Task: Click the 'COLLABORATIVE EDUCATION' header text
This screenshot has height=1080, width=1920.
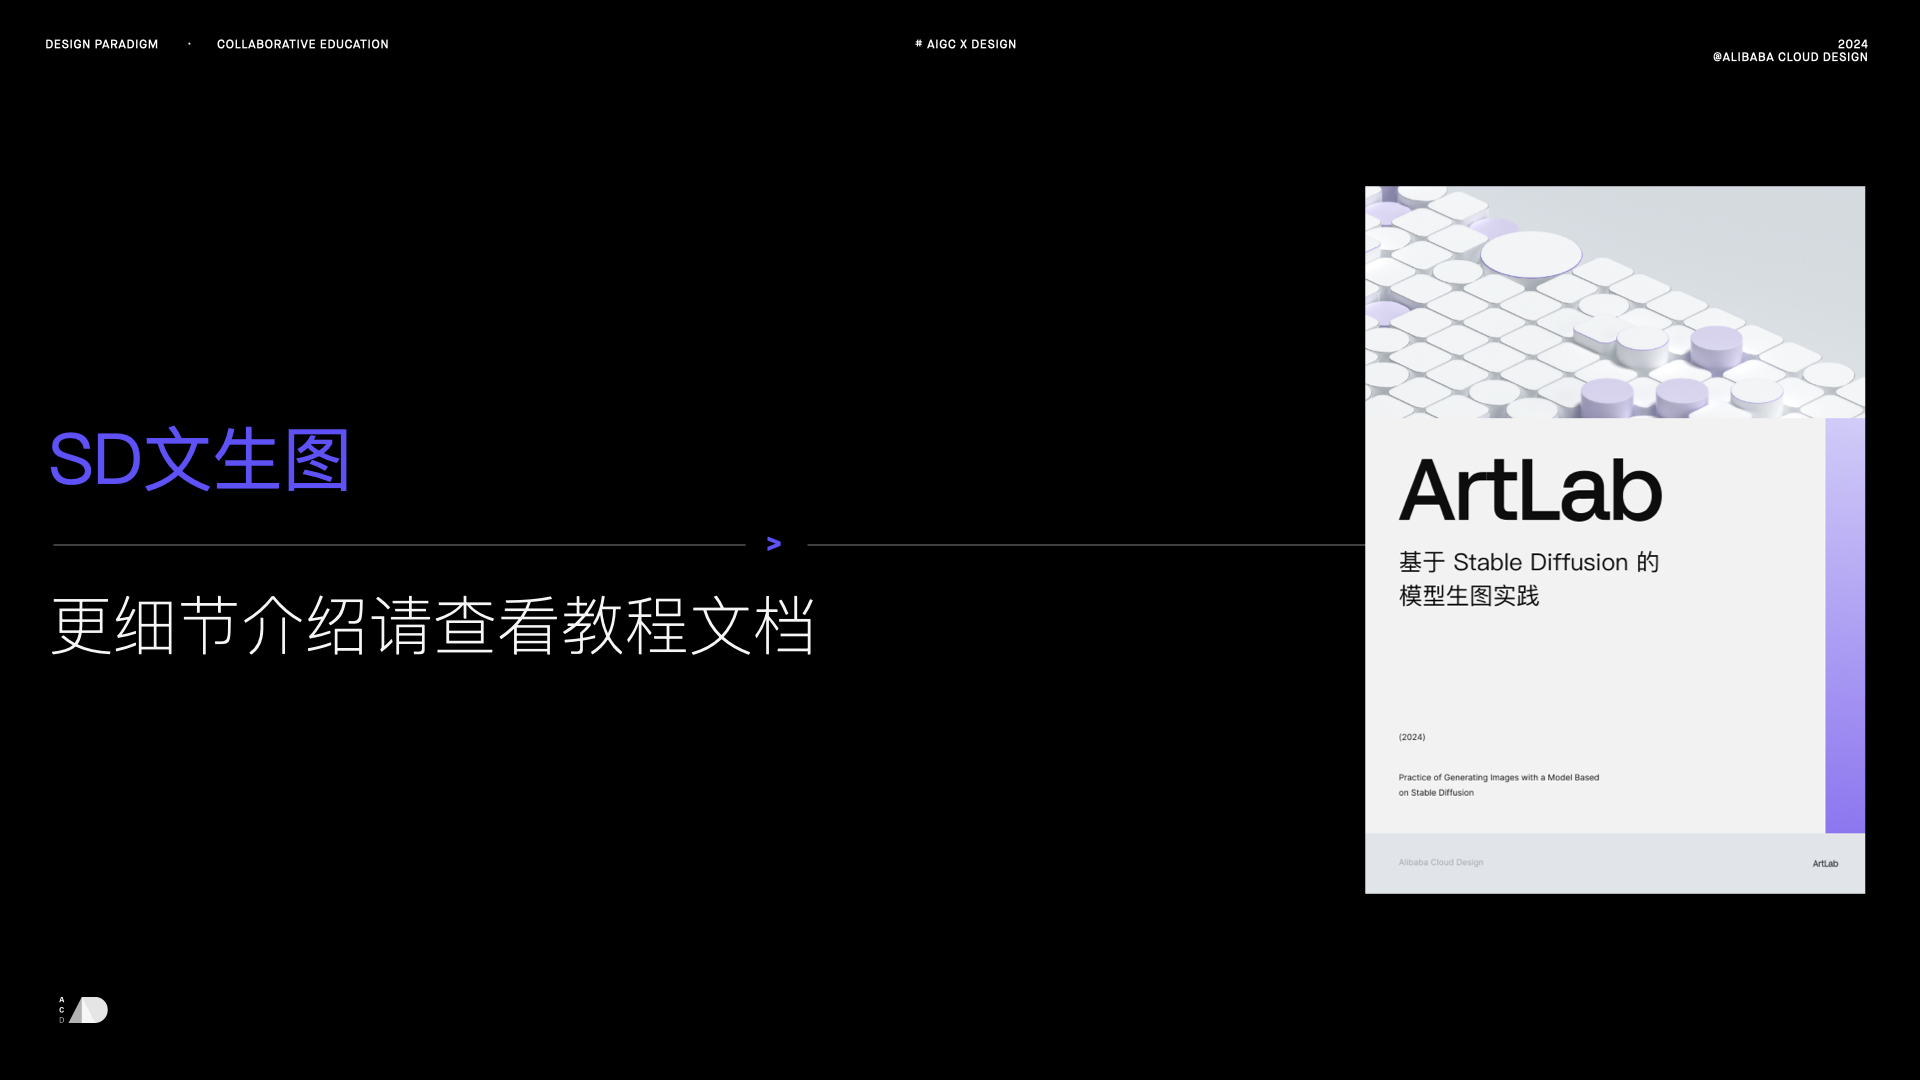Action: [303, 44]
